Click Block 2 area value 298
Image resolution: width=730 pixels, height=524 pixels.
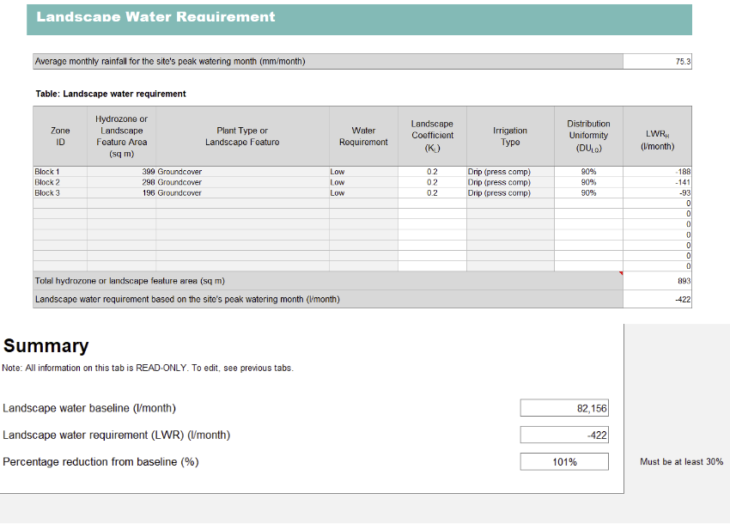click(121, 183)
